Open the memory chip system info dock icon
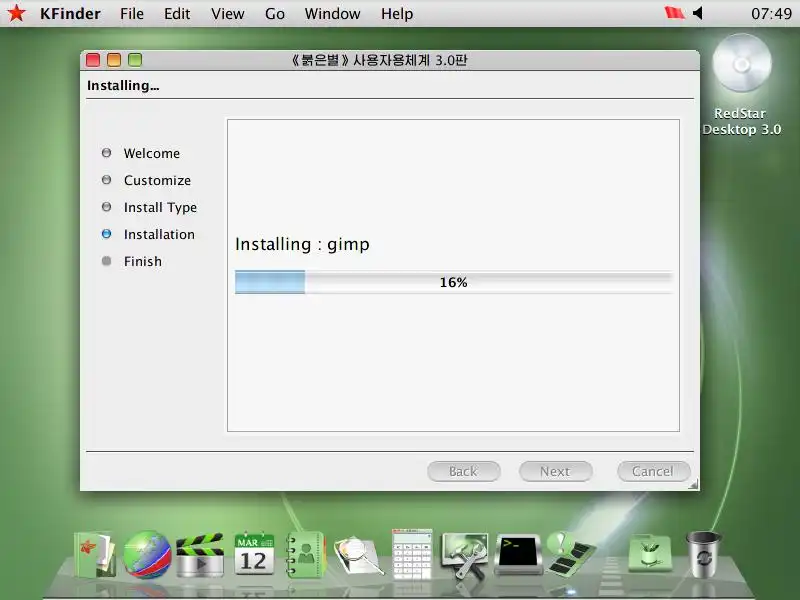Viewport: 800px width, 600px height. (571, 554)
